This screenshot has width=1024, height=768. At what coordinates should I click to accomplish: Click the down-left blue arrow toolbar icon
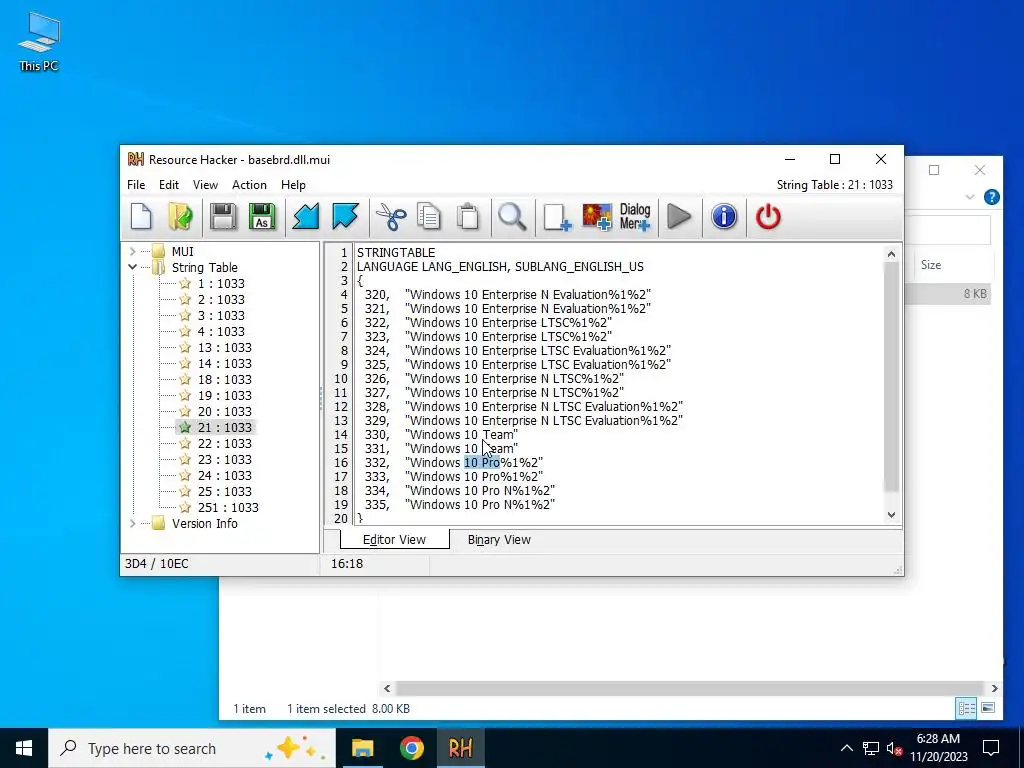coord(305,217)
